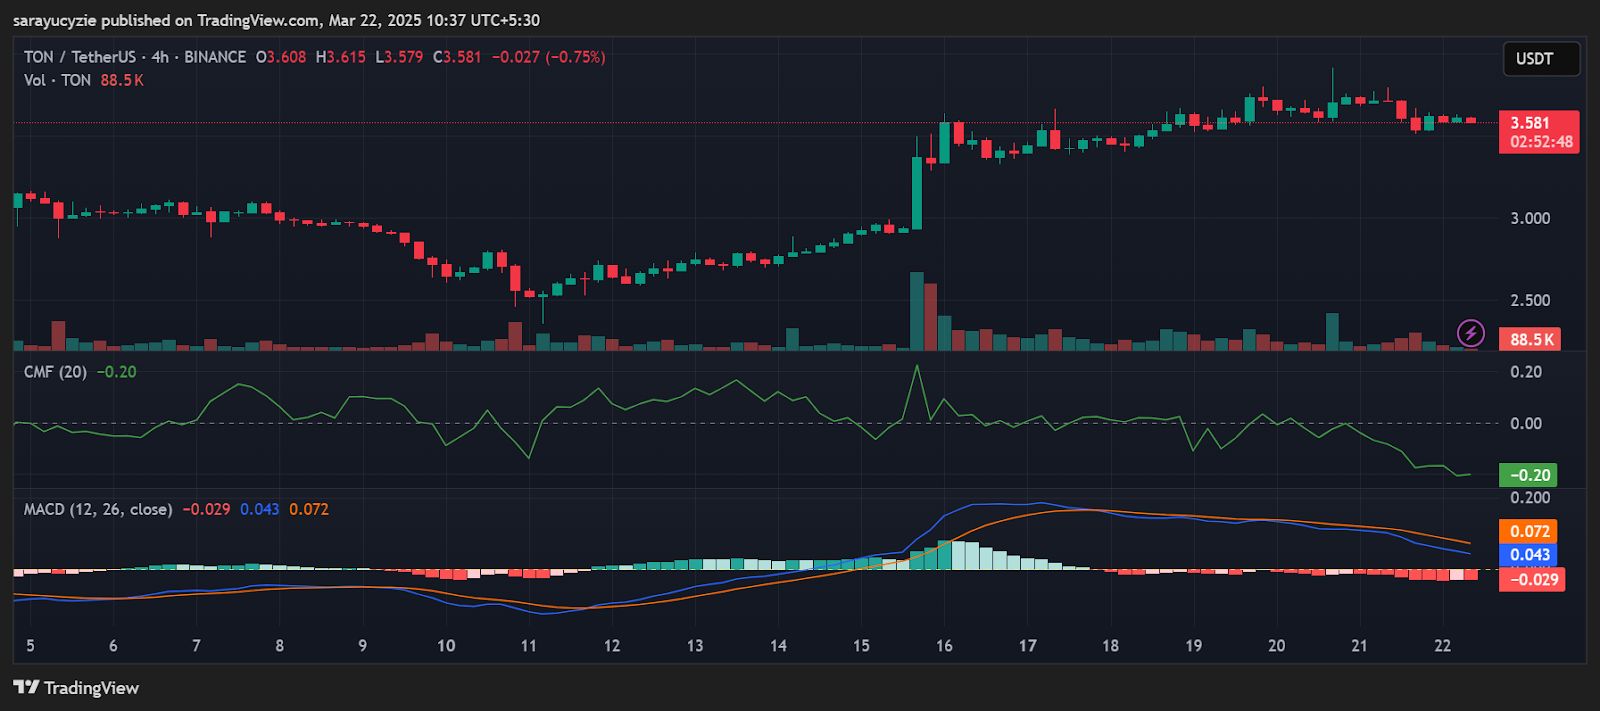
Task: Select the 4h interval label
Action: tap(160, 57)
